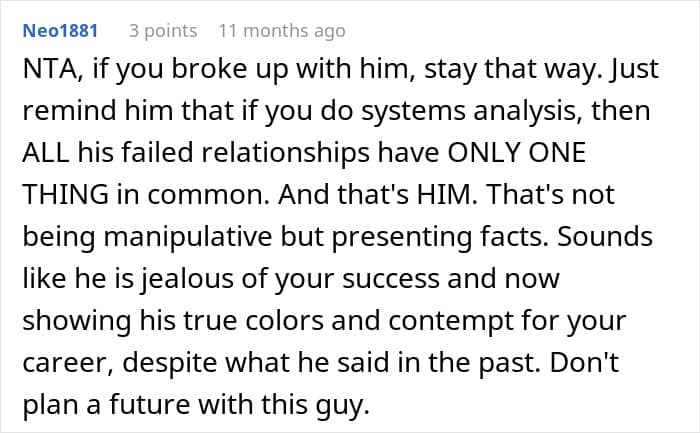
Task: Click the "3 points" score label
Action: point(163,31)
